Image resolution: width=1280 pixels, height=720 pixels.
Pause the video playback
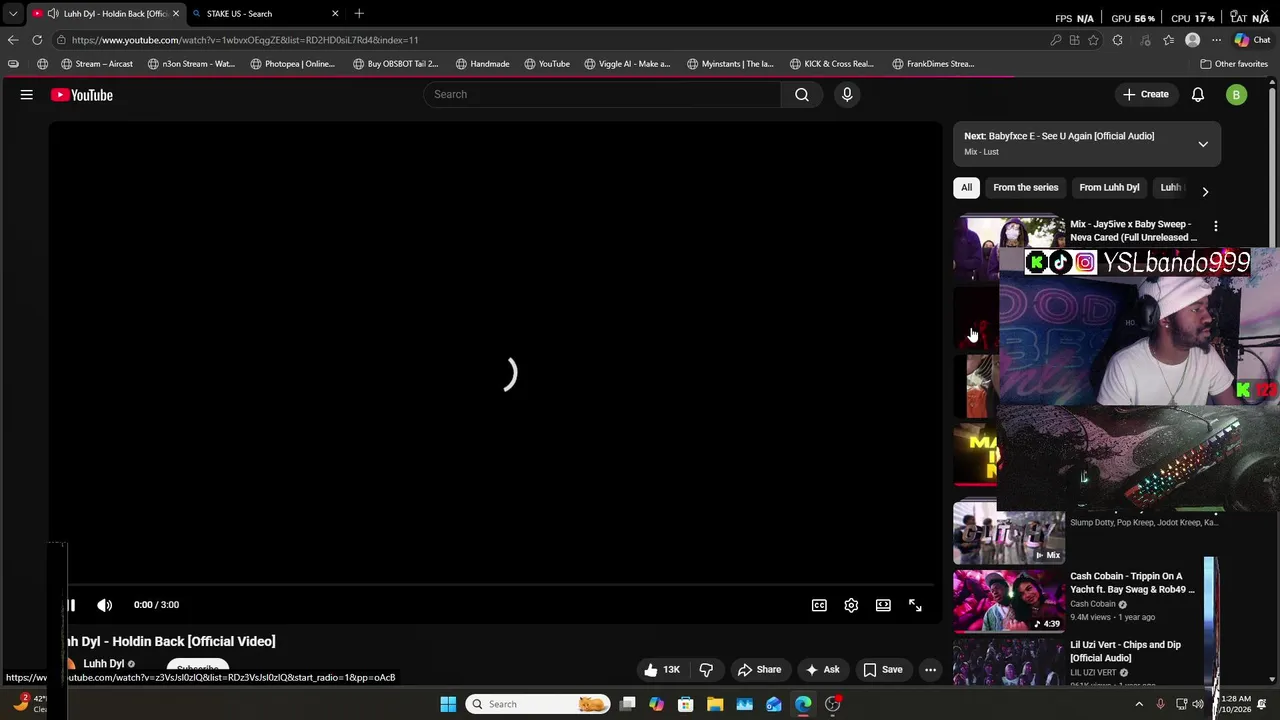(x=71, y=605)
